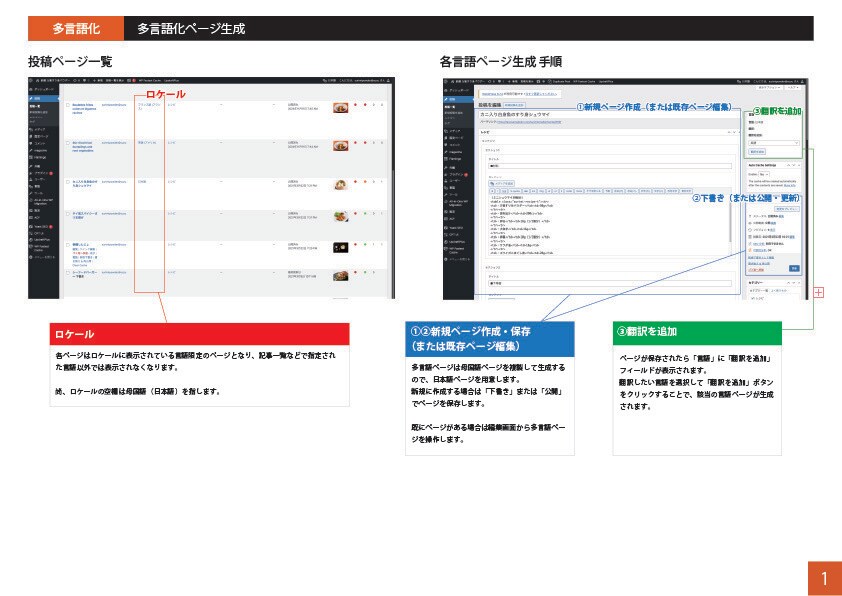The width and height of the screenshot is (842, 596).
Task: Click the permalink URL under the post title
Action: tap(529, 122)
